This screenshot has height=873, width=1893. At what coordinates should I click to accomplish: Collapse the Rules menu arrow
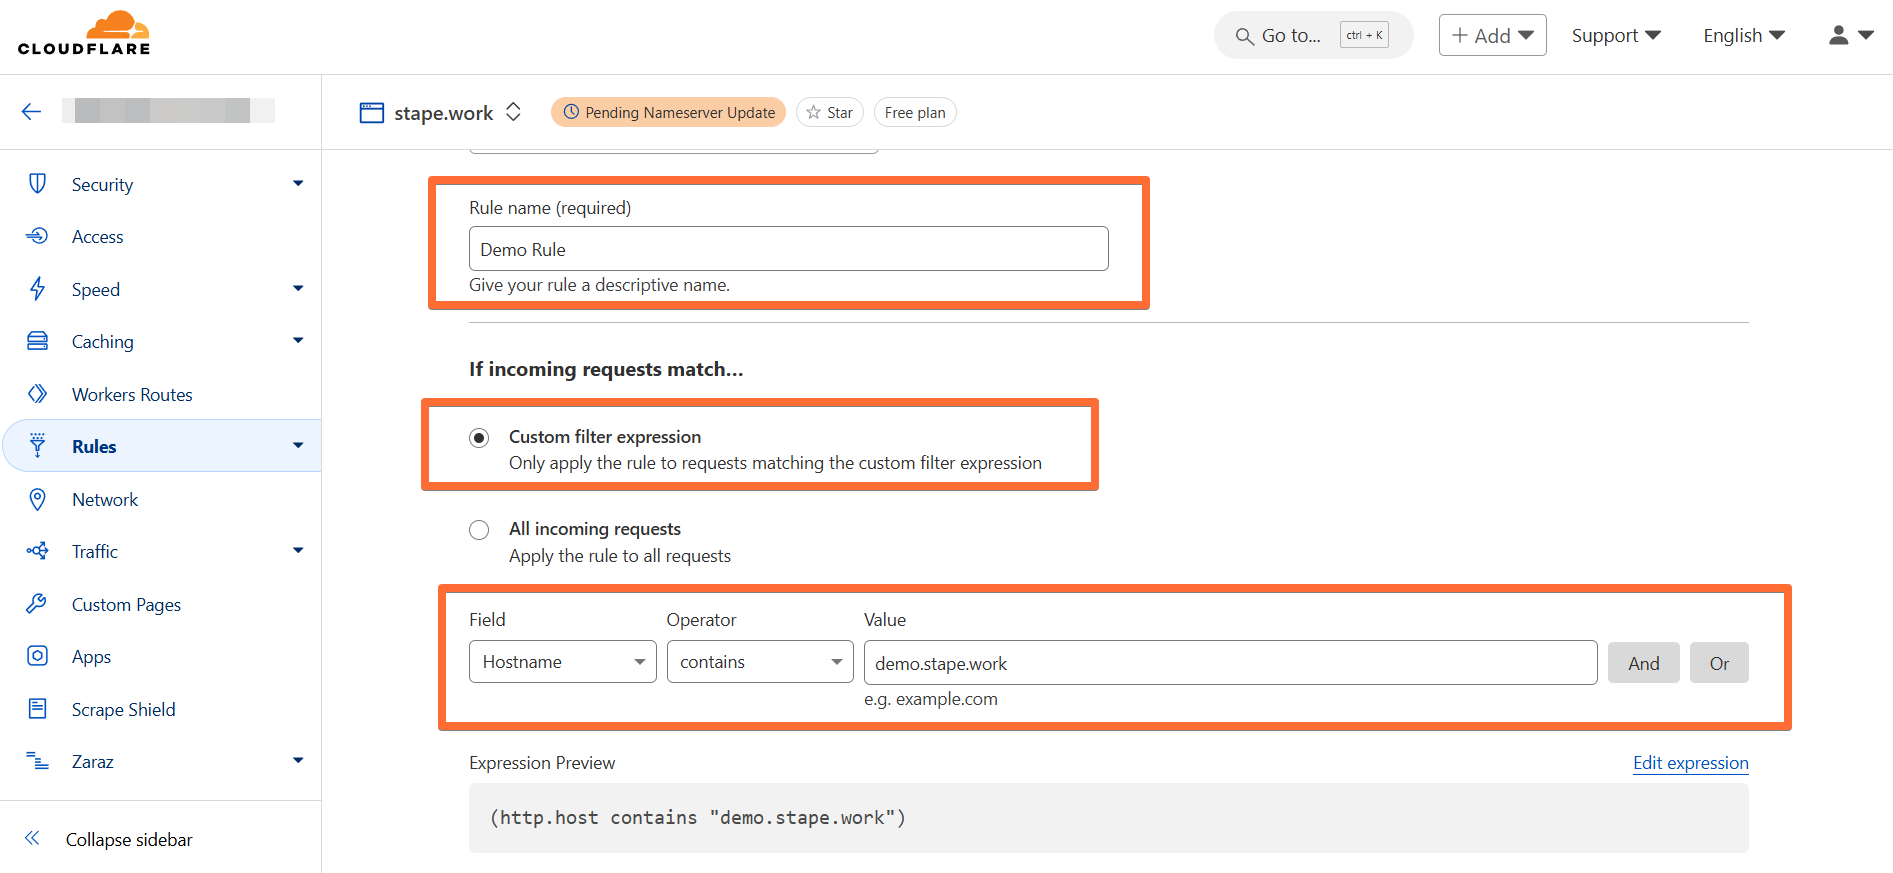pyautogui.click(x=298, y=446)
